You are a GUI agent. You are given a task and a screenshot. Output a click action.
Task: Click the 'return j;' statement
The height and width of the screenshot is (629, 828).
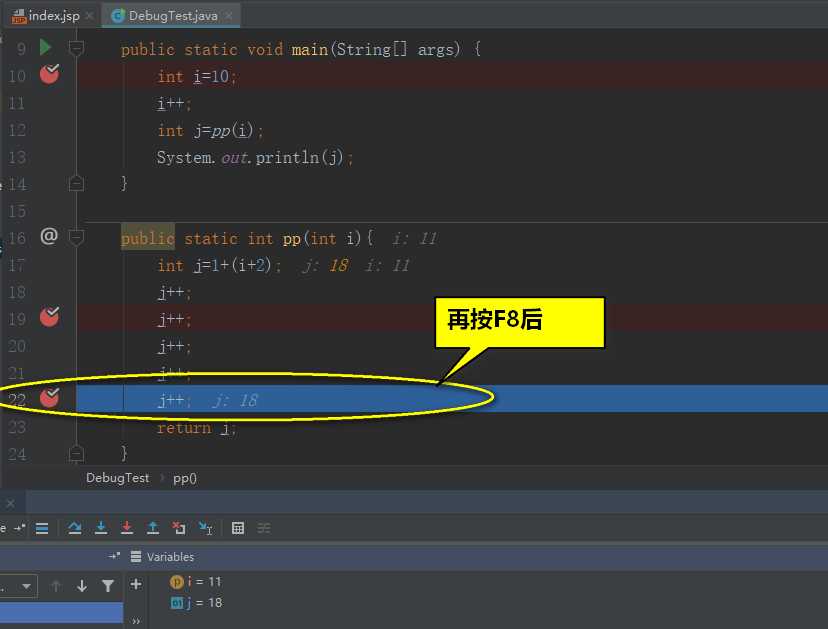(196, 428)
